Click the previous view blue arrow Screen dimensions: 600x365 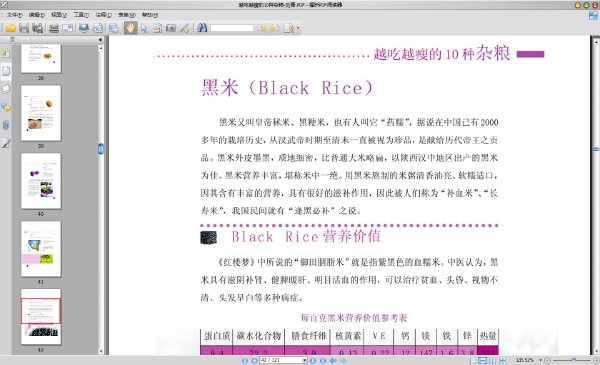[x=333, y=360]
